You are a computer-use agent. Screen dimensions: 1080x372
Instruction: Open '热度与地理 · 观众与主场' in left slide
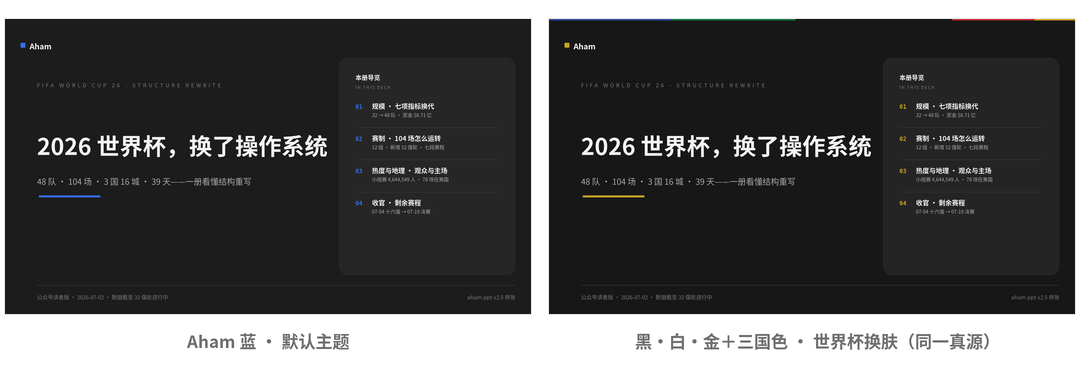(410, 171)
